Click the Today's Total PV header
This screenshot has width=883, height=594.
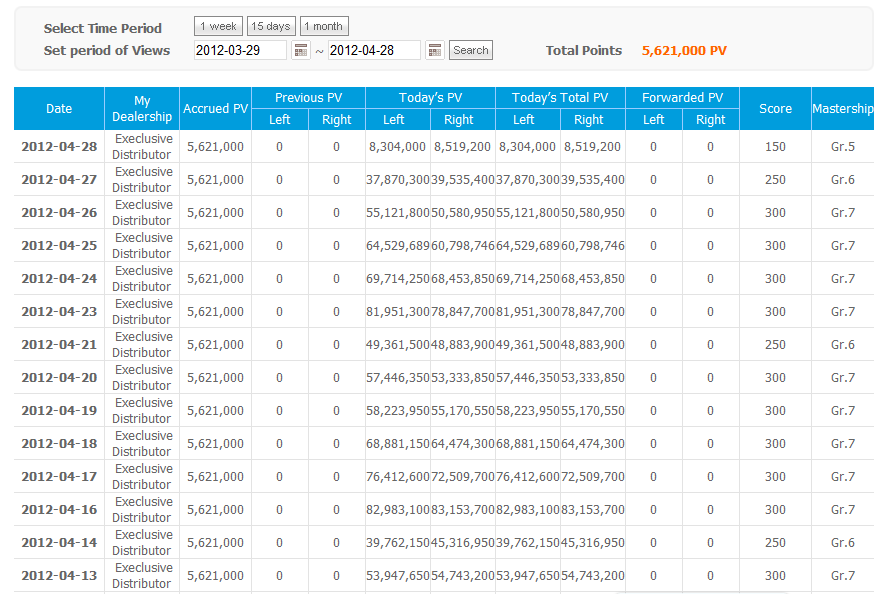[560, 98]
